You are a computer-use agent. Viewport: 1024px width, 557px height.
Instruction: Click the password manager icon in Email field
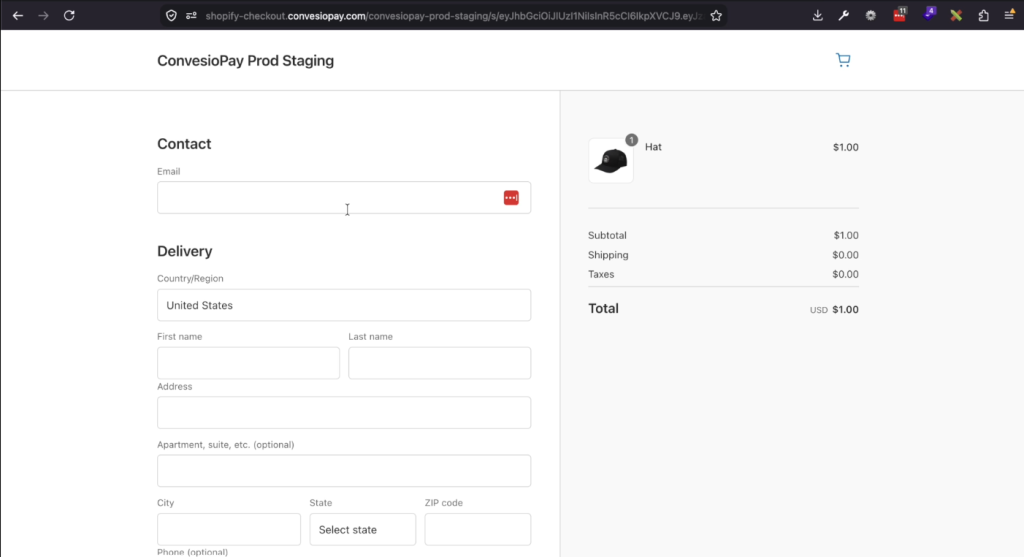511,198
